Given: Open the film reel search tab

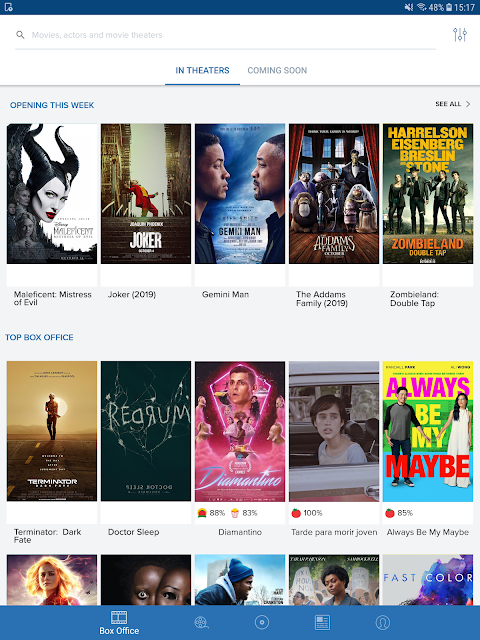Looking at the screenshot, I should coord(201,622).
